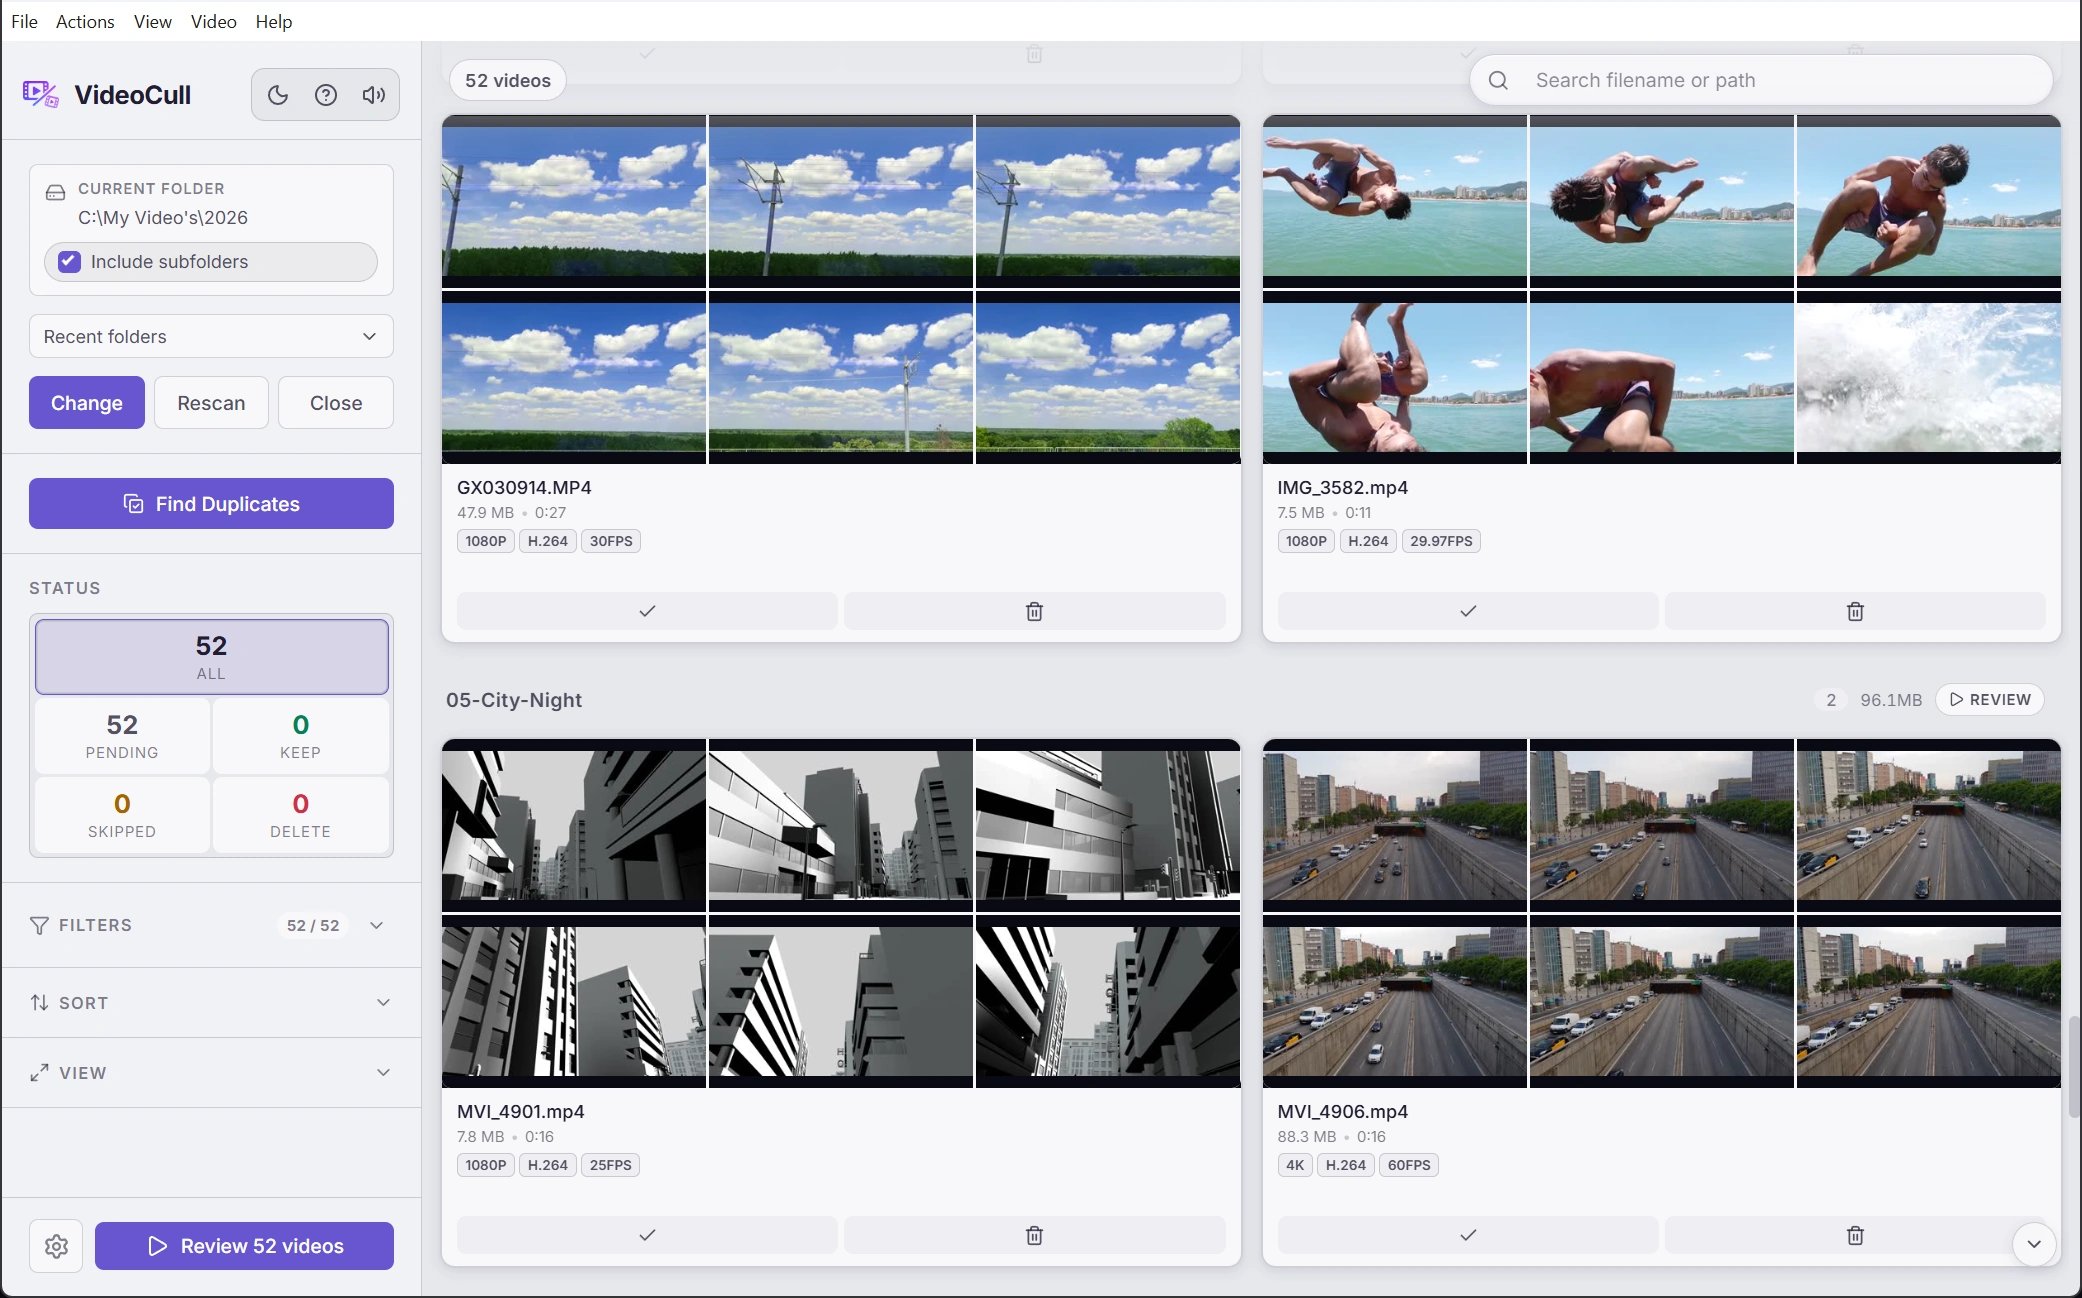Click the 96.1MB group size label
The image size is (2082, 1298).
1891,700
